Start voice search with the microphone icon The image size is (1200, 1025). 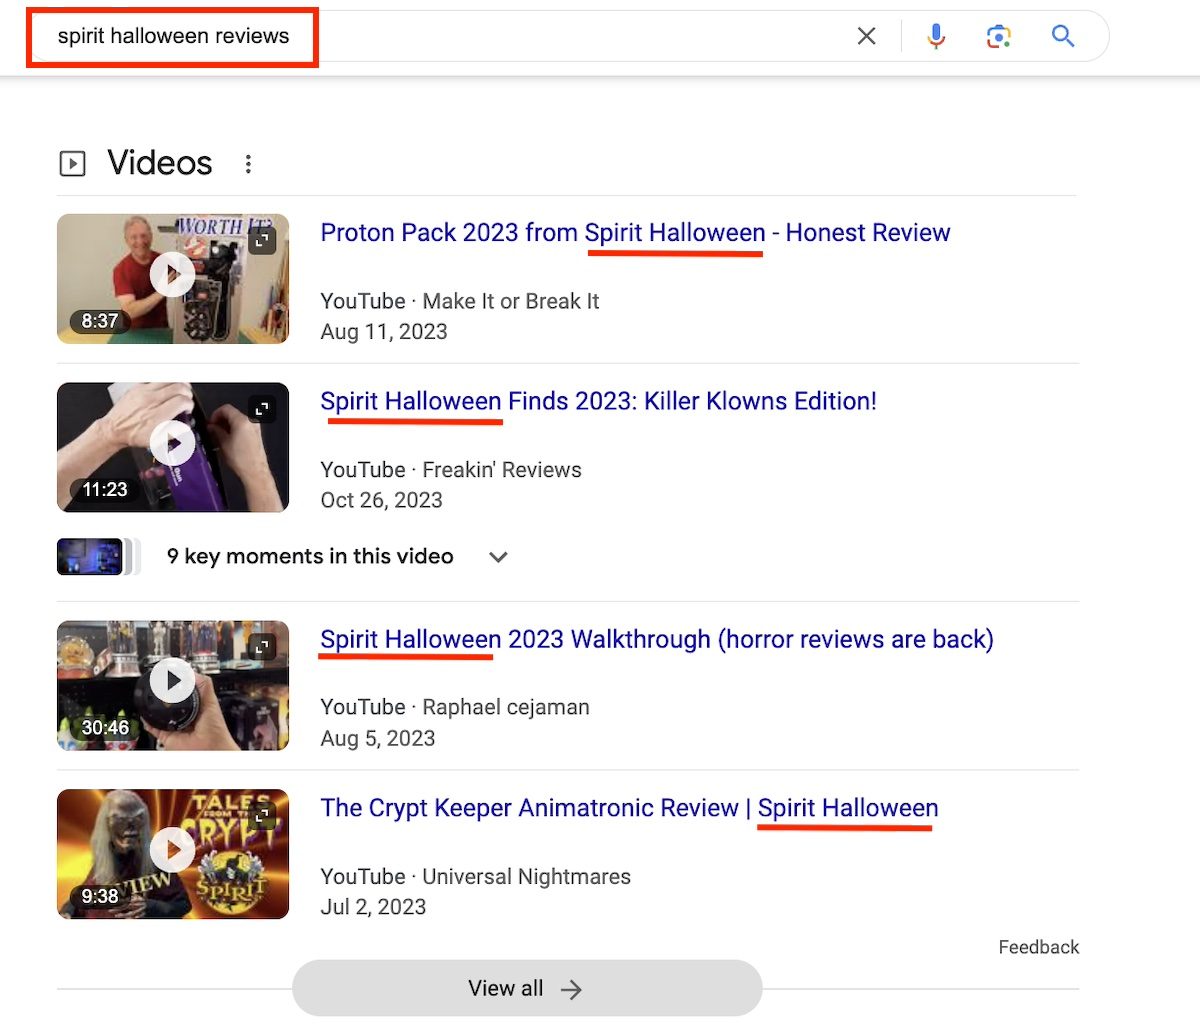coord(936,37)
